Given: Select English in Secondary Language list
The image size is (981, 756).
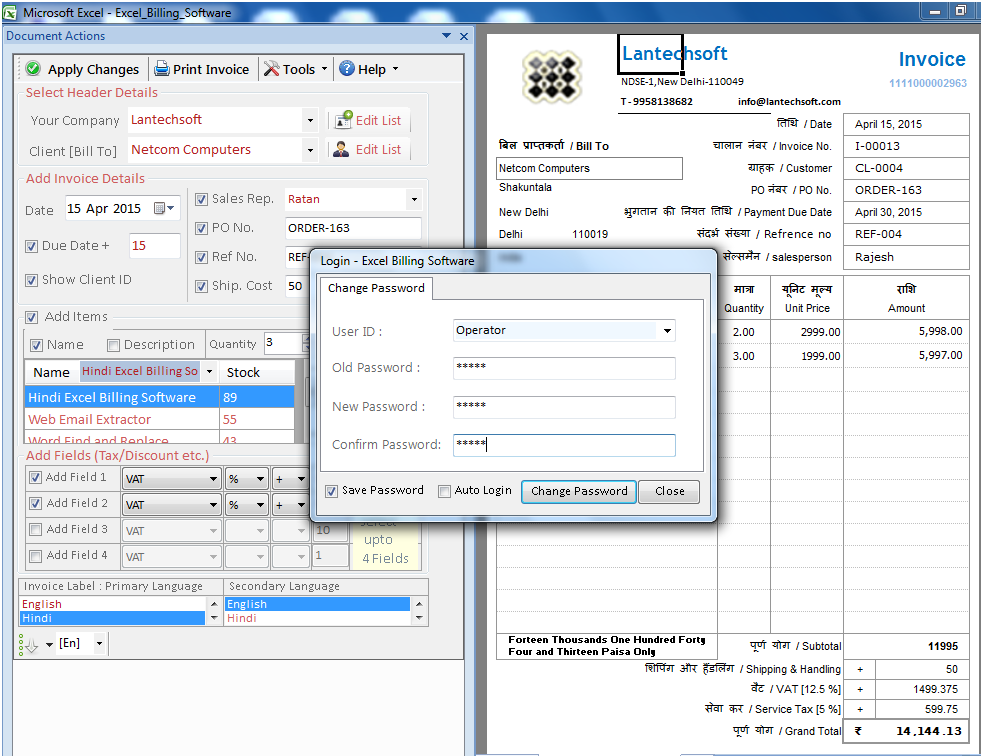Looking at the screenshot, I should point(317,604).
